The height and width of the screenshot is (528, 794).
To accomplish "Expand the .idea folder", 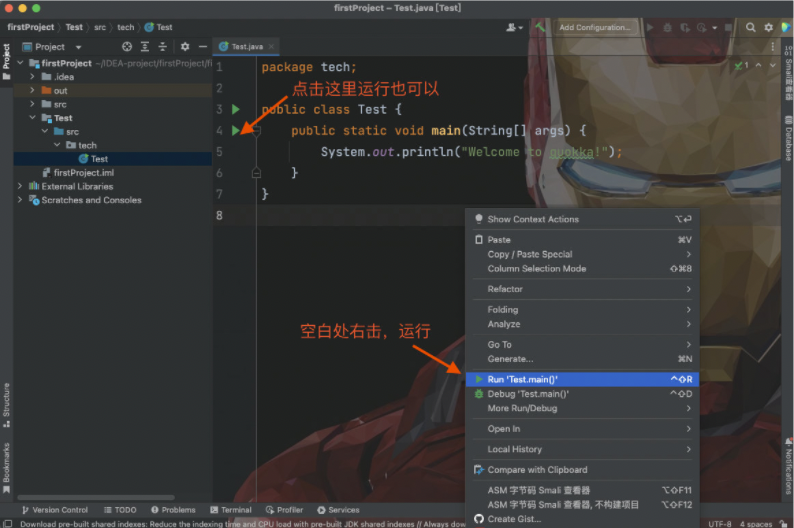I will [x=32, y=76].
